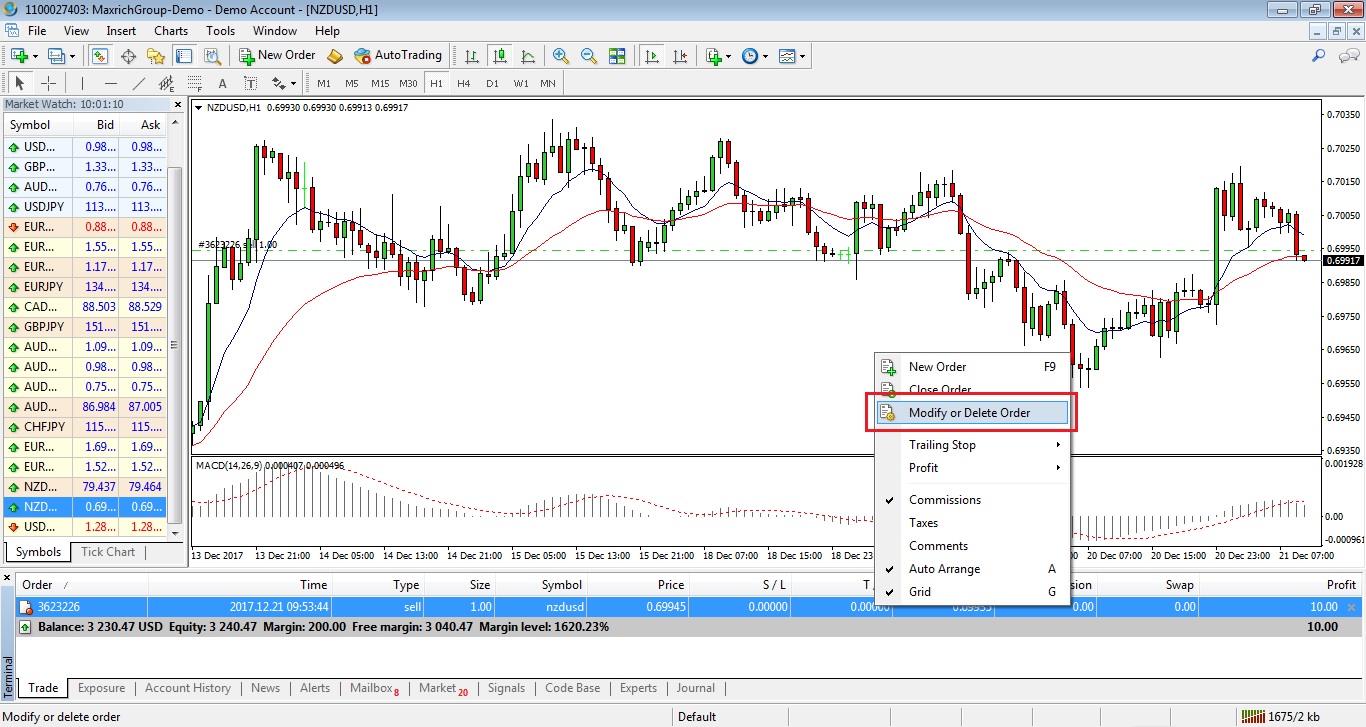Select the arrow cursor tool

click(x=20, y=83)
